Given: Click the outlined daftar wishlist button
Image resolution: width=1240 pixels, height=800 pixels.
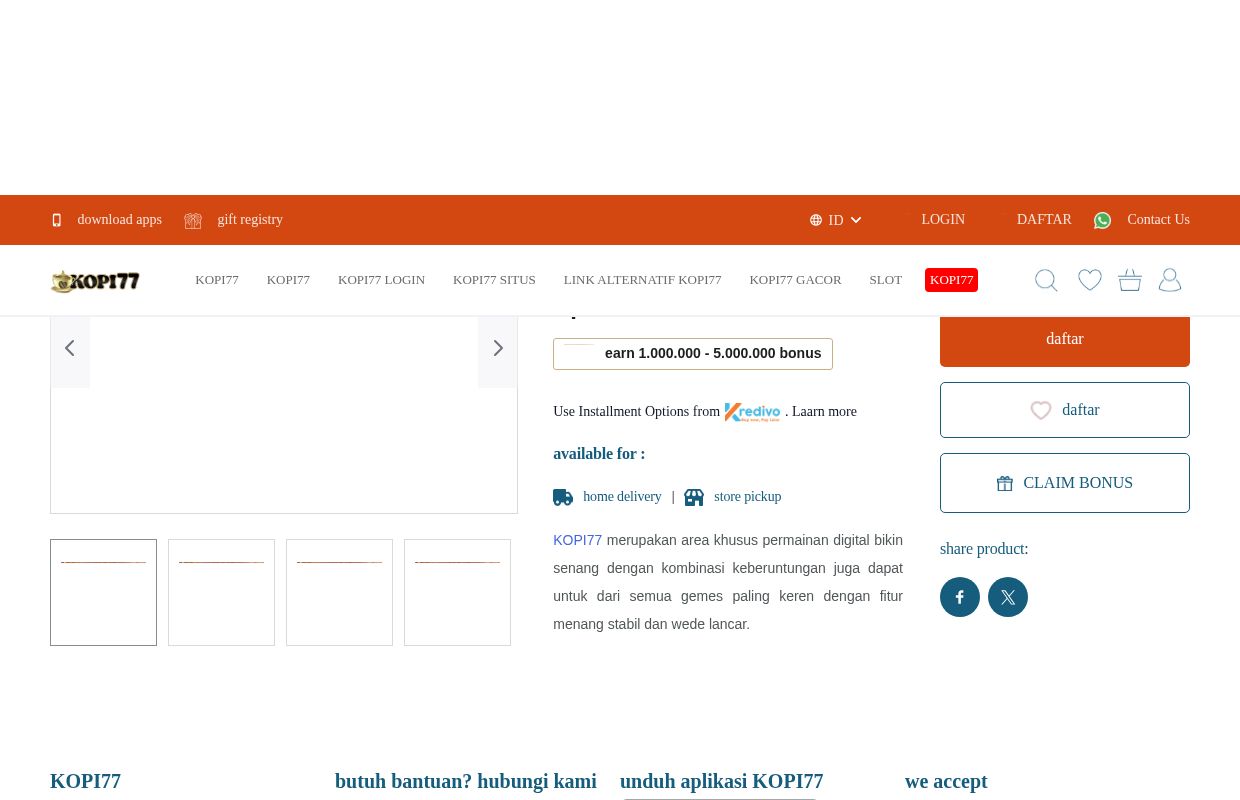Looking at the screenshot, I should click(x=1065, y=410).
